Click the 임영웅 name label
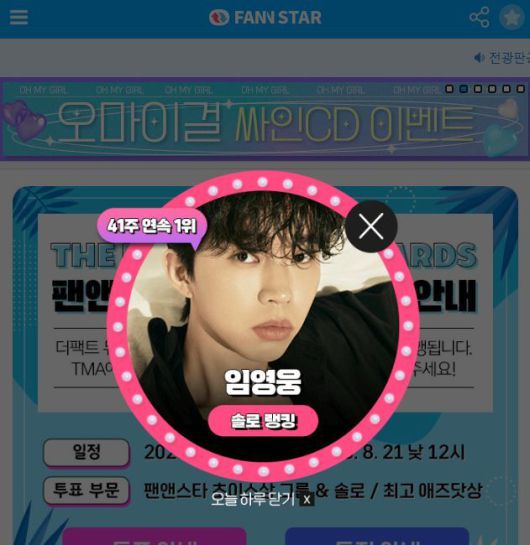 click(263, 382)
